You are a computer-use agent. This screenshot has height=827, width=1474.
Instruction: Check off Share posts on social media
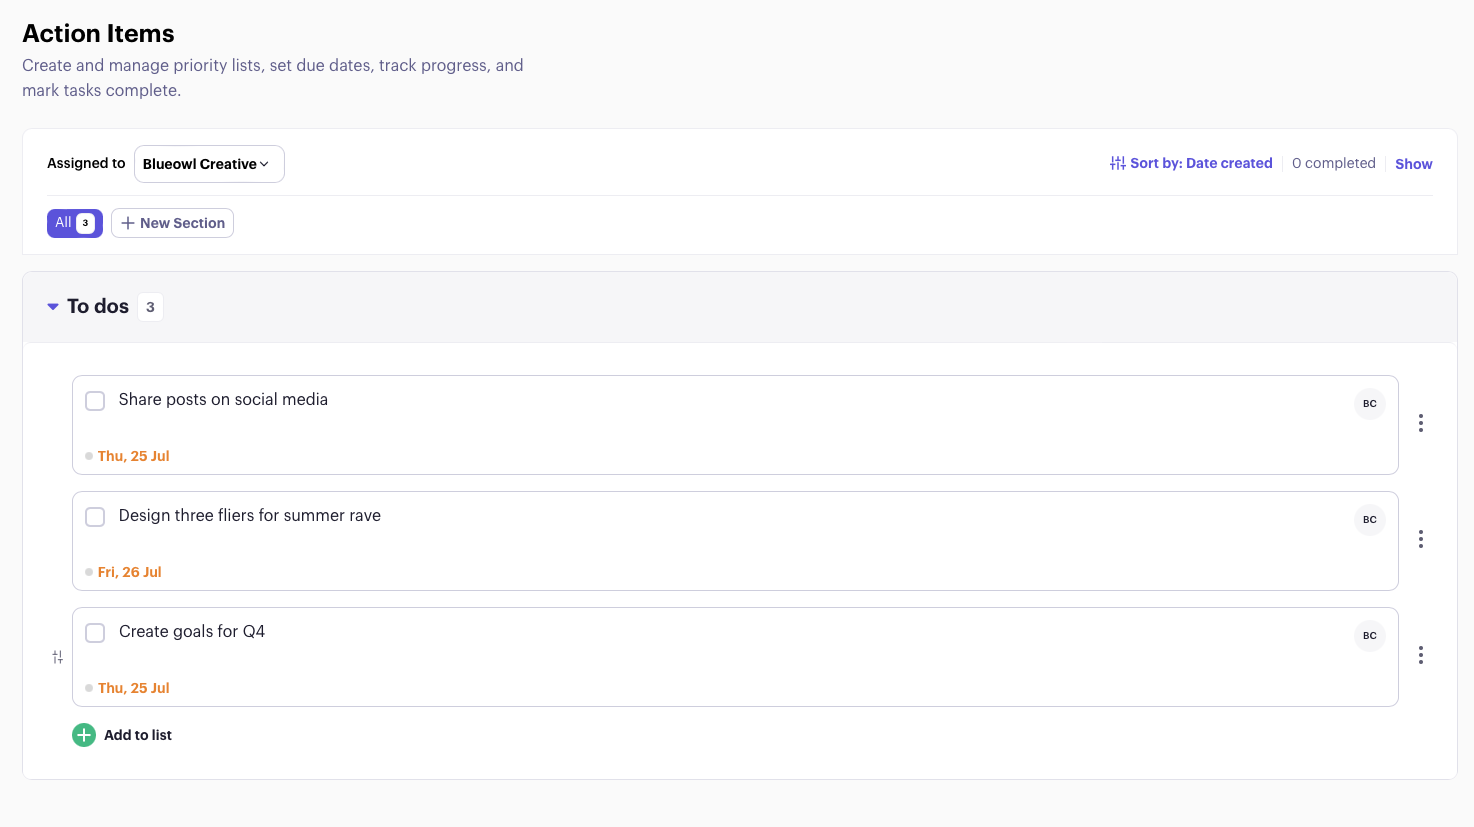95,401
